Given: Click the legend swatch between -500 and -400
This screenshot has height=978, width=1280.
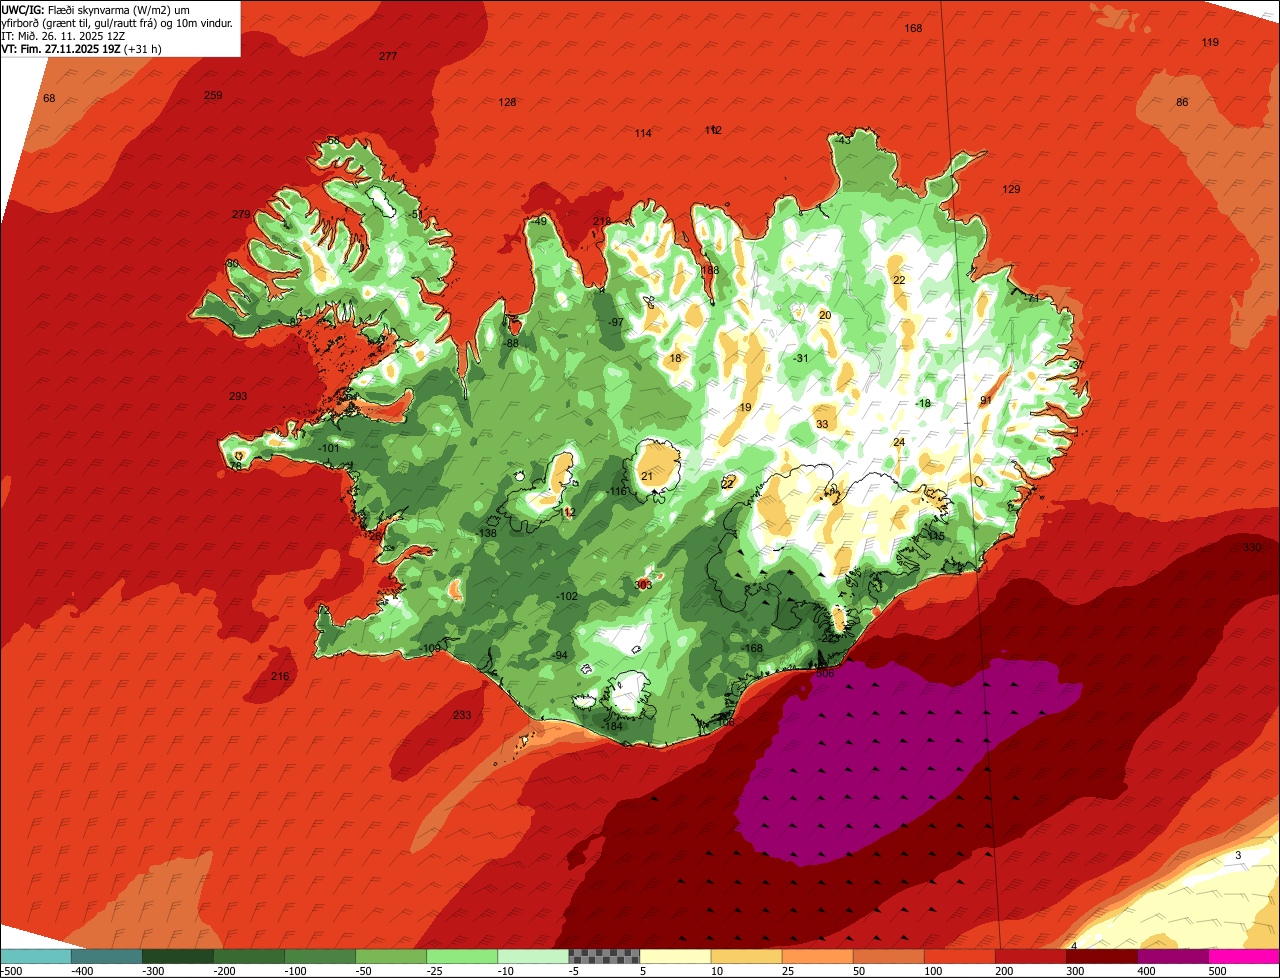Looking at the screenshot, I should pyautogui.click(x=36, y=956).
